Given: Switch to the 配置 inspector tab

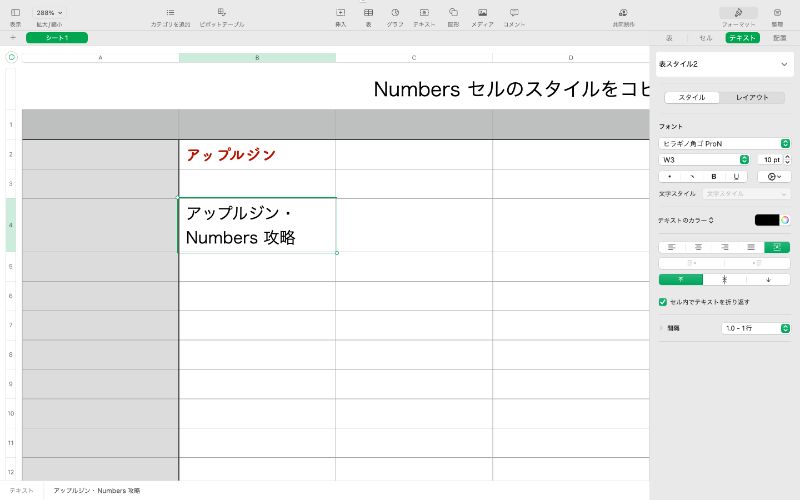Looking at the screenshot, I should click(x=780, y=38).
